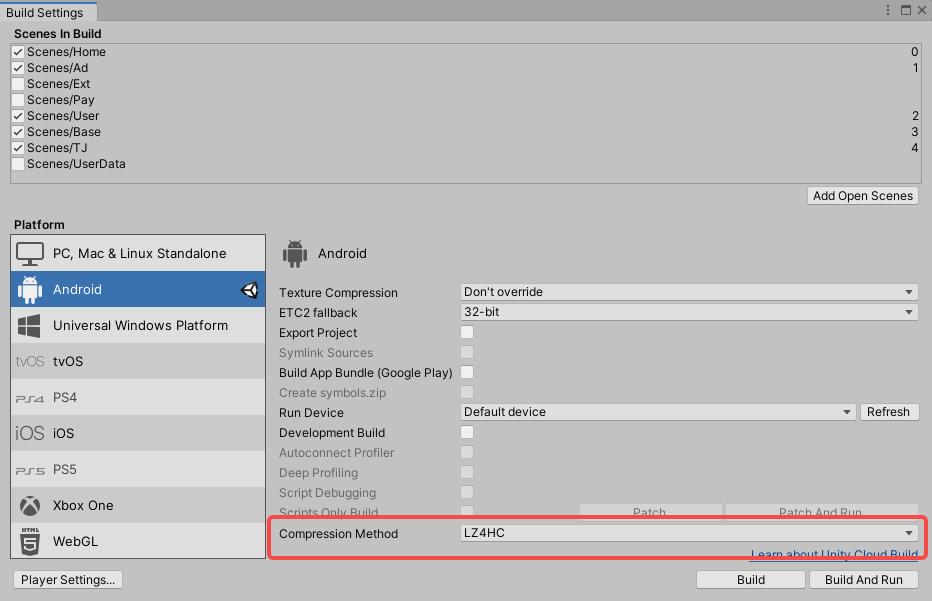Click the Compression Method label

(x=338, y=534)
